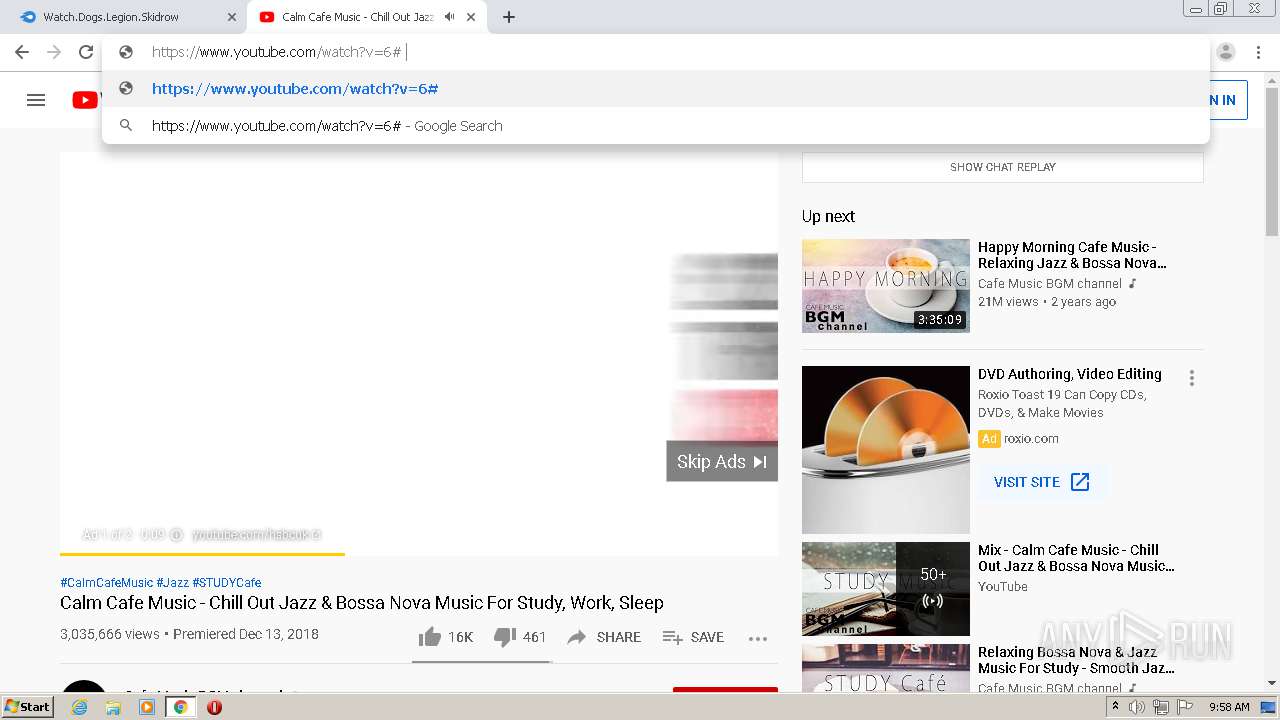Close the Watch.Dogs.Legion.Skidrow tab
The image size is (1280, 720).
pyautogui.click(x=232, y=17)
